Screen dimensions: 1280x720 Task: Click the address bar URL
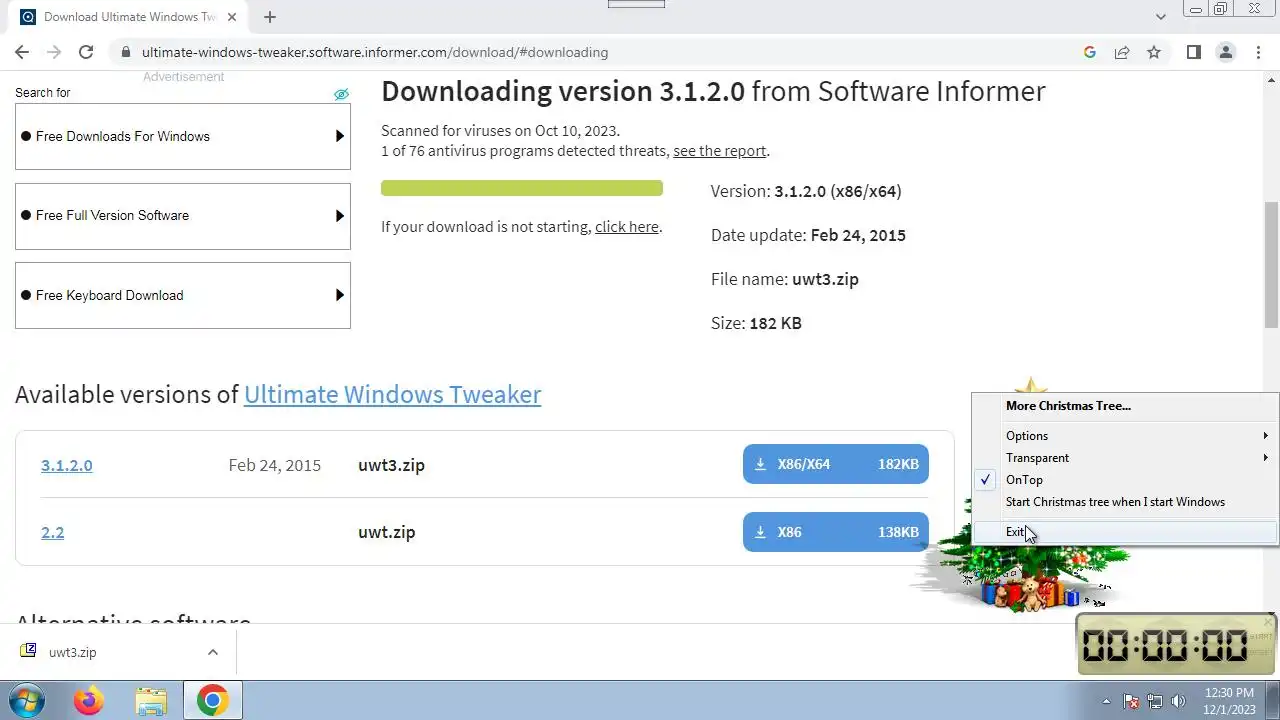tap(375, 52)
